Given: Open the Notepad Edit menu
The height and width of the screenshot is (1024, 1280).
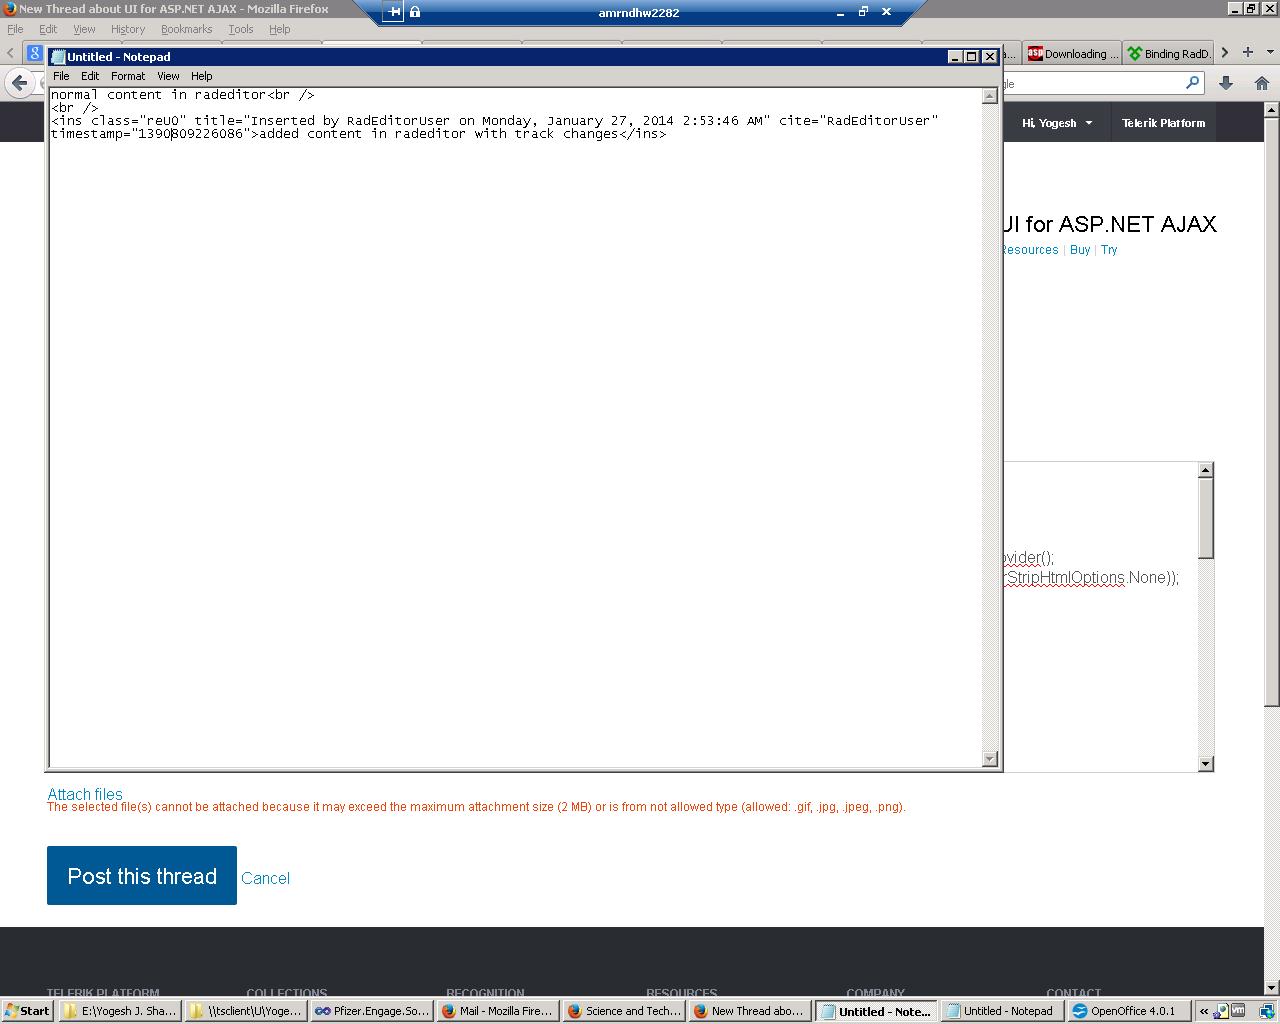Looking at the screenshot, I should [90, 76].
